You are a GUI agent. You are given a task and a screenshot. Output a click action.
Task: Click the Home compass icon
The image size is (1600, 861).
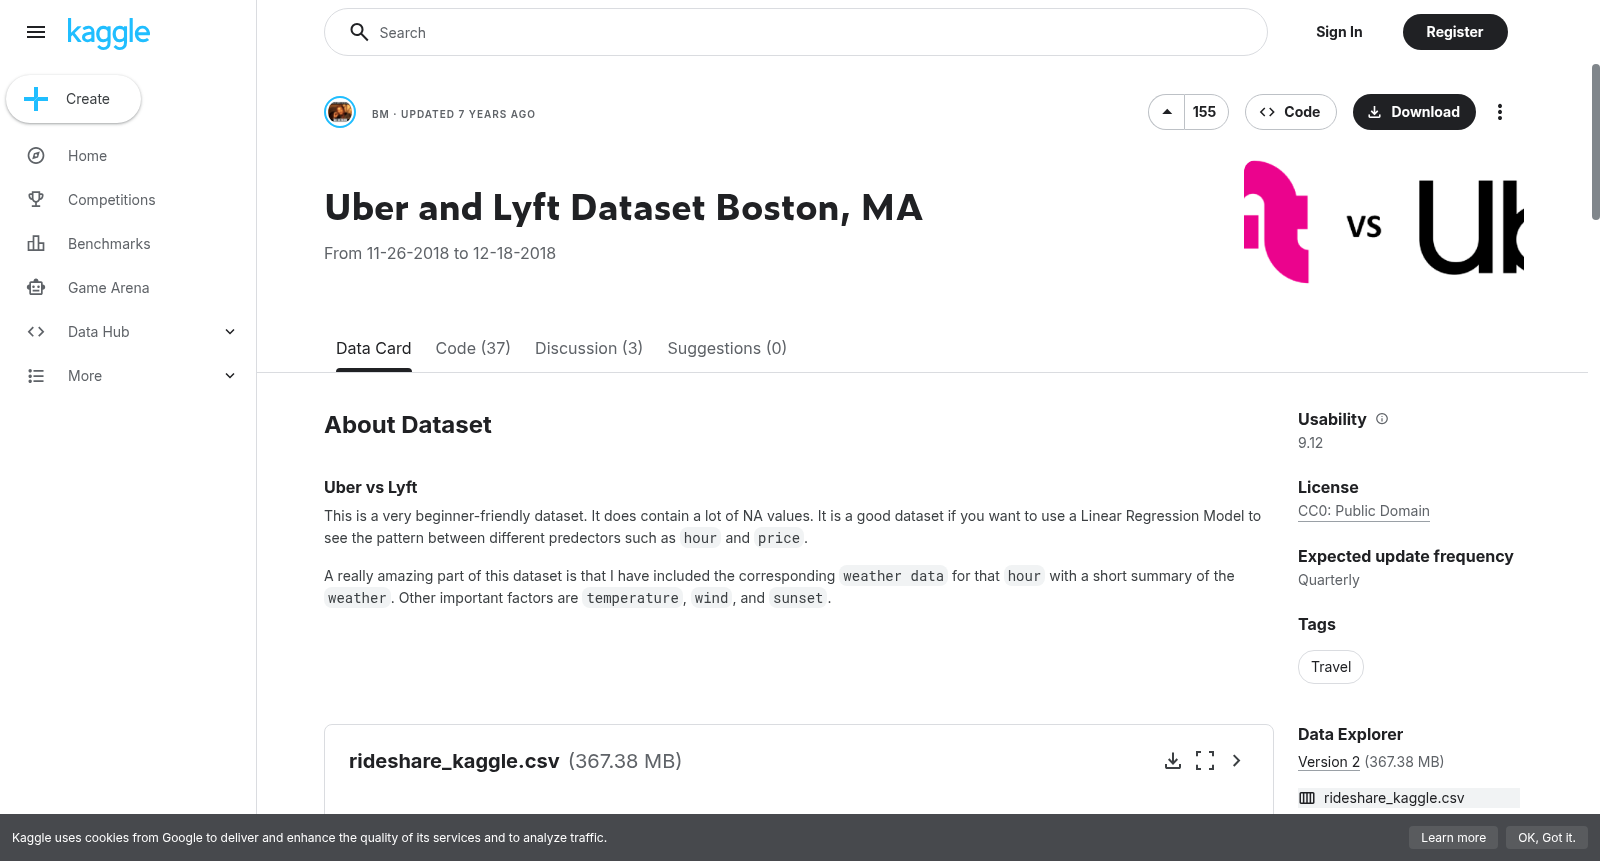point(36,156)
